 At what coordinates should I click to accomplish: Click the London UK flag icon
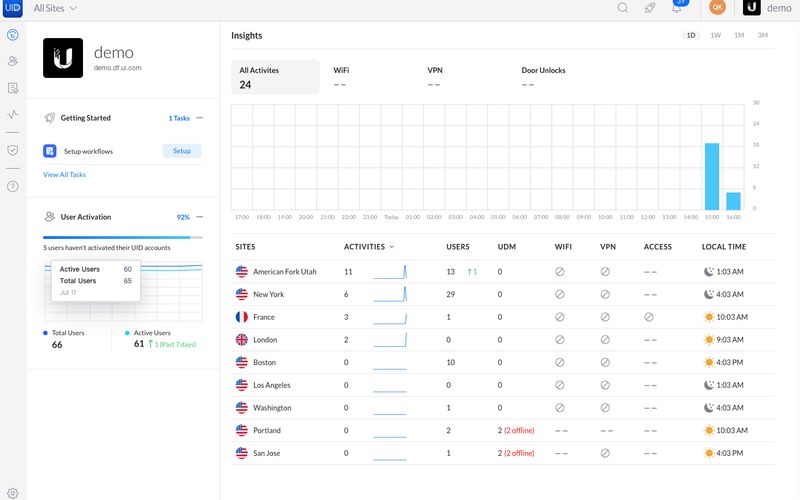pos(242,340)
